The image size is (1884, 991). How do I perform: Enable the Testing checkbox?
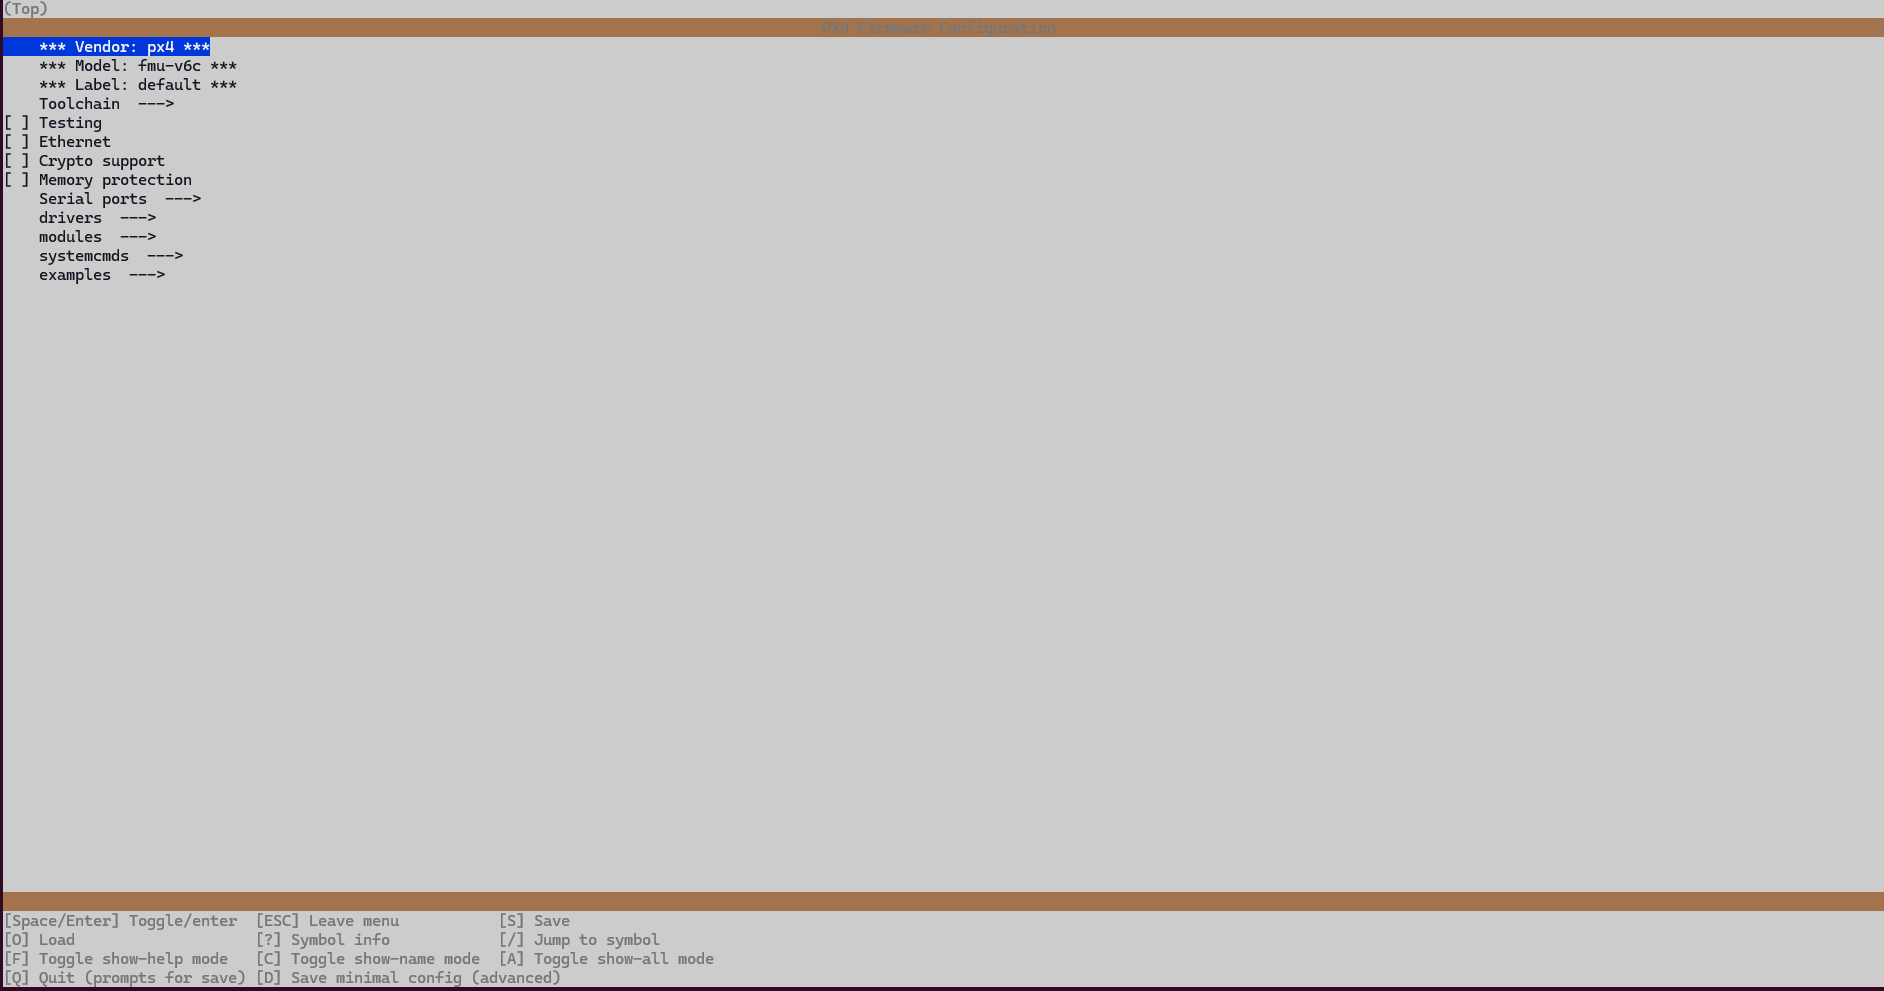(70, 122)
